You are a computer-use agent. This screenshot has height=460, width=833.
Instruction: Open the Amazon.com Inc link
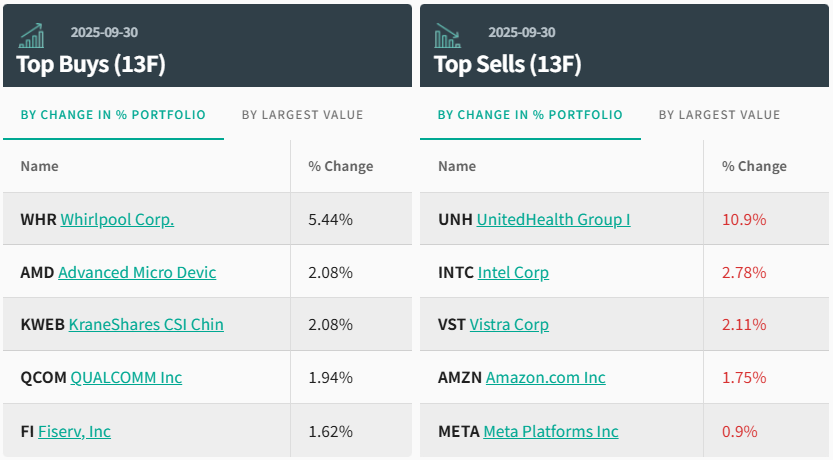click(x=546, y=378)
